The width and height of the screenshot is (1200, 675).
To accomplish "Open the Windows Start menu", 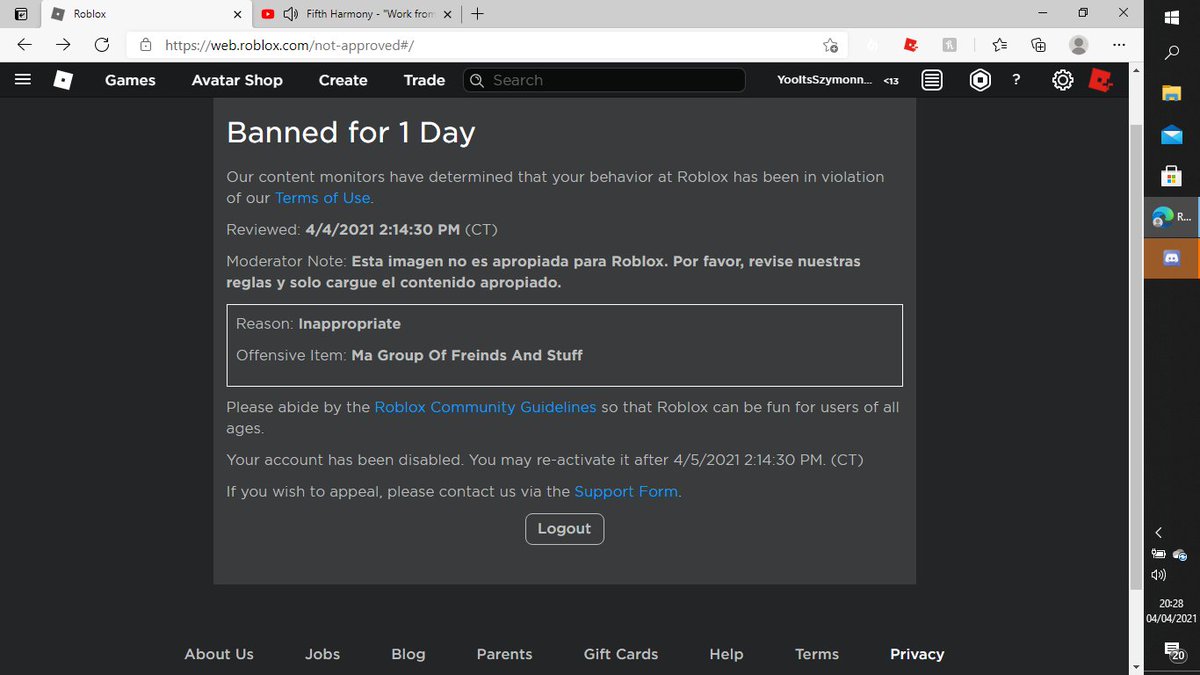I will 1173,15.
